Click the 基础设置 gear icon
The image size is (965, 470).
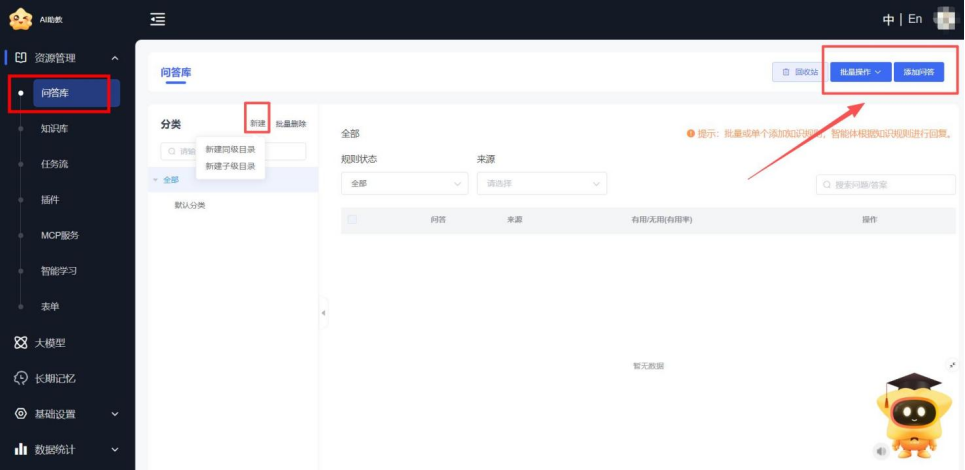click(x=21, y=413)
